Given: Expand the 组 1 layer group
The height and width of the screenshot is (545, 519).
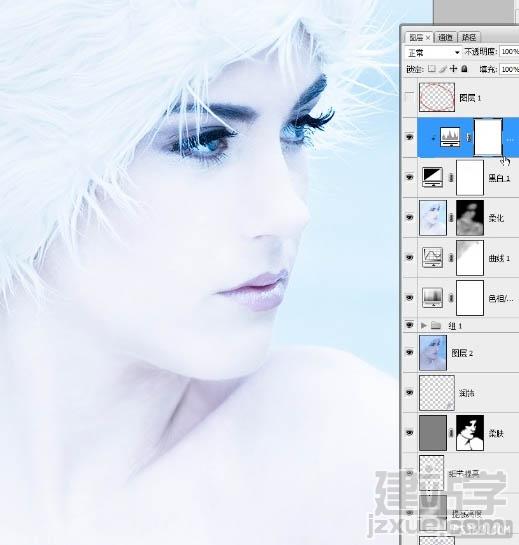Looking at the screenshot, I should (423, 326).
